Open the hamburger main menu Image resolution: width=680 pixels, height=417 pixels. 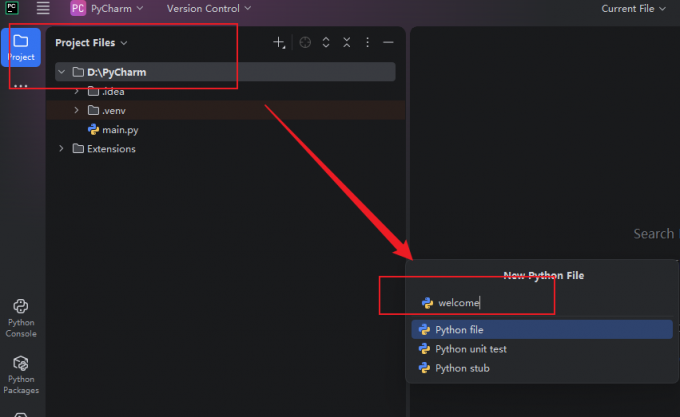click(43, 8)
